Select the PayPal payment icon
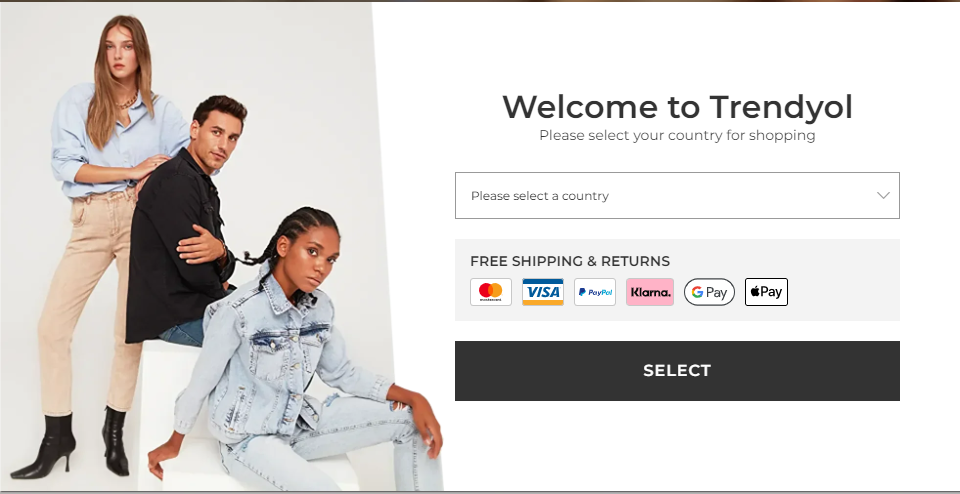This screenshot has width=960, height=494. 594,292
